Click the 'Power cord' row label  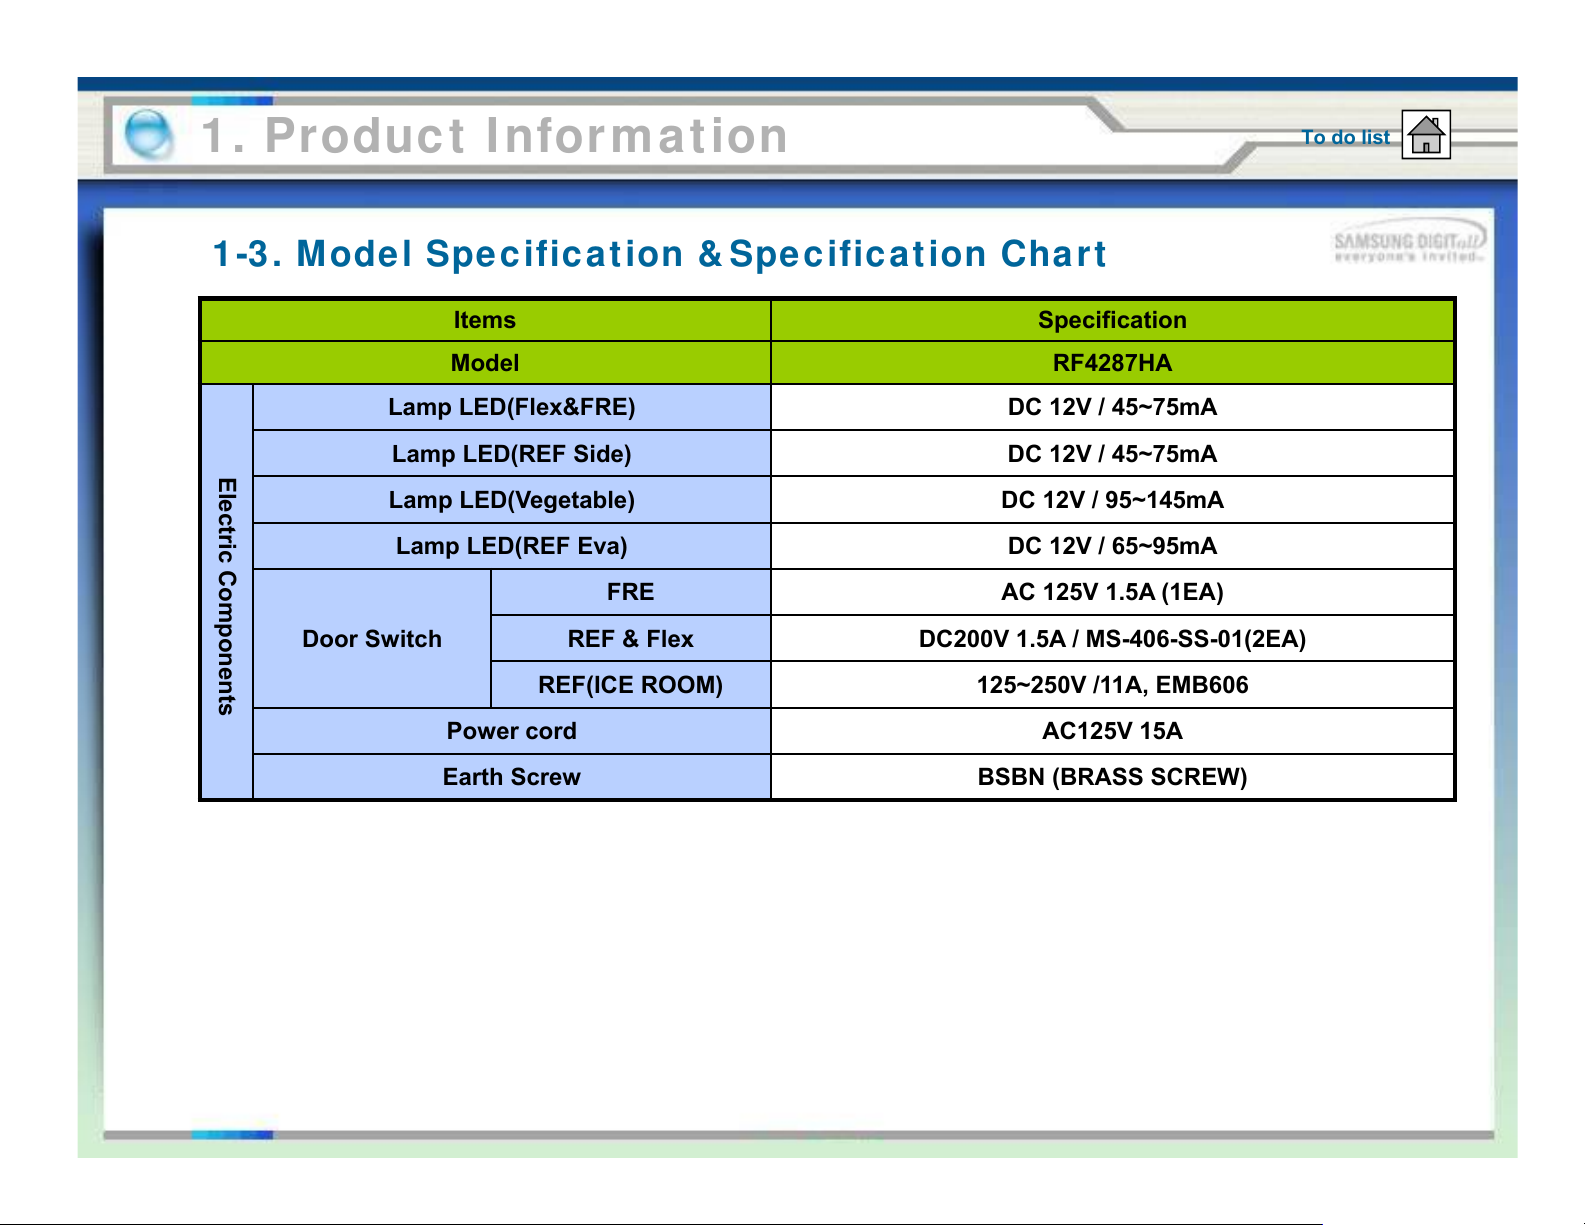[512, 731]
